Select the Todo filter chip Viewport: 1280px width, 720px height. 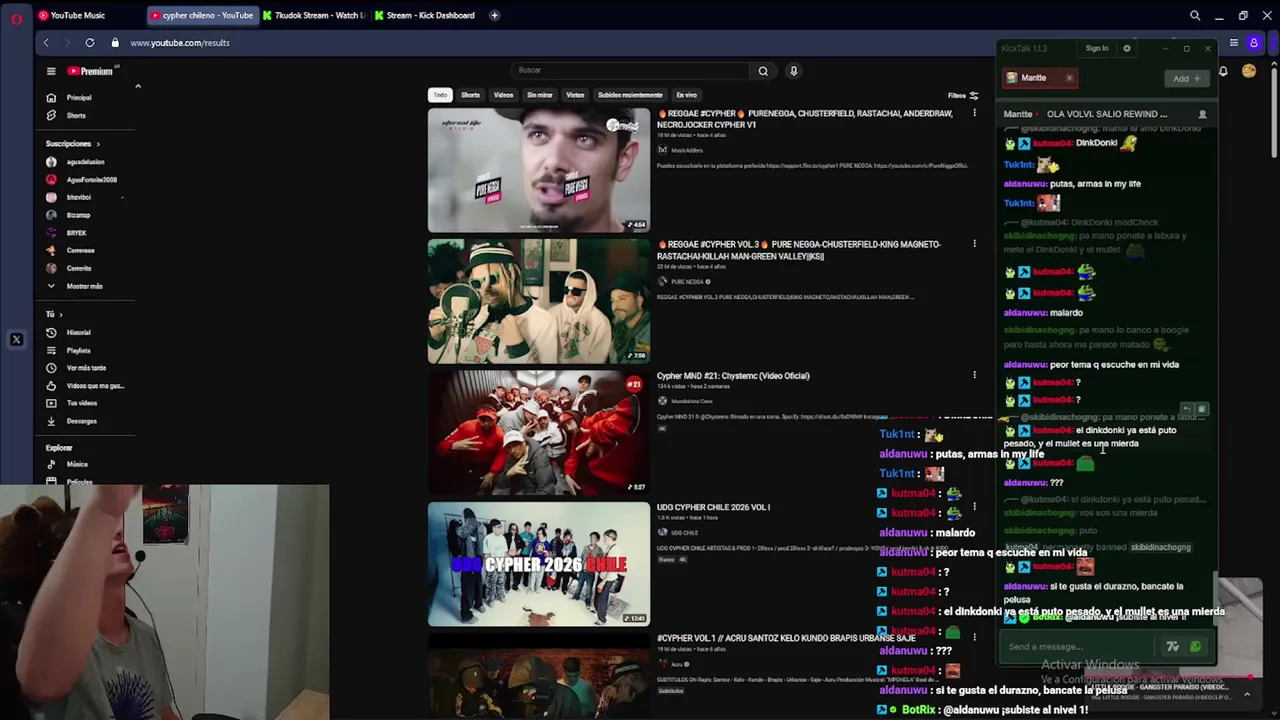tap(440, 95)
